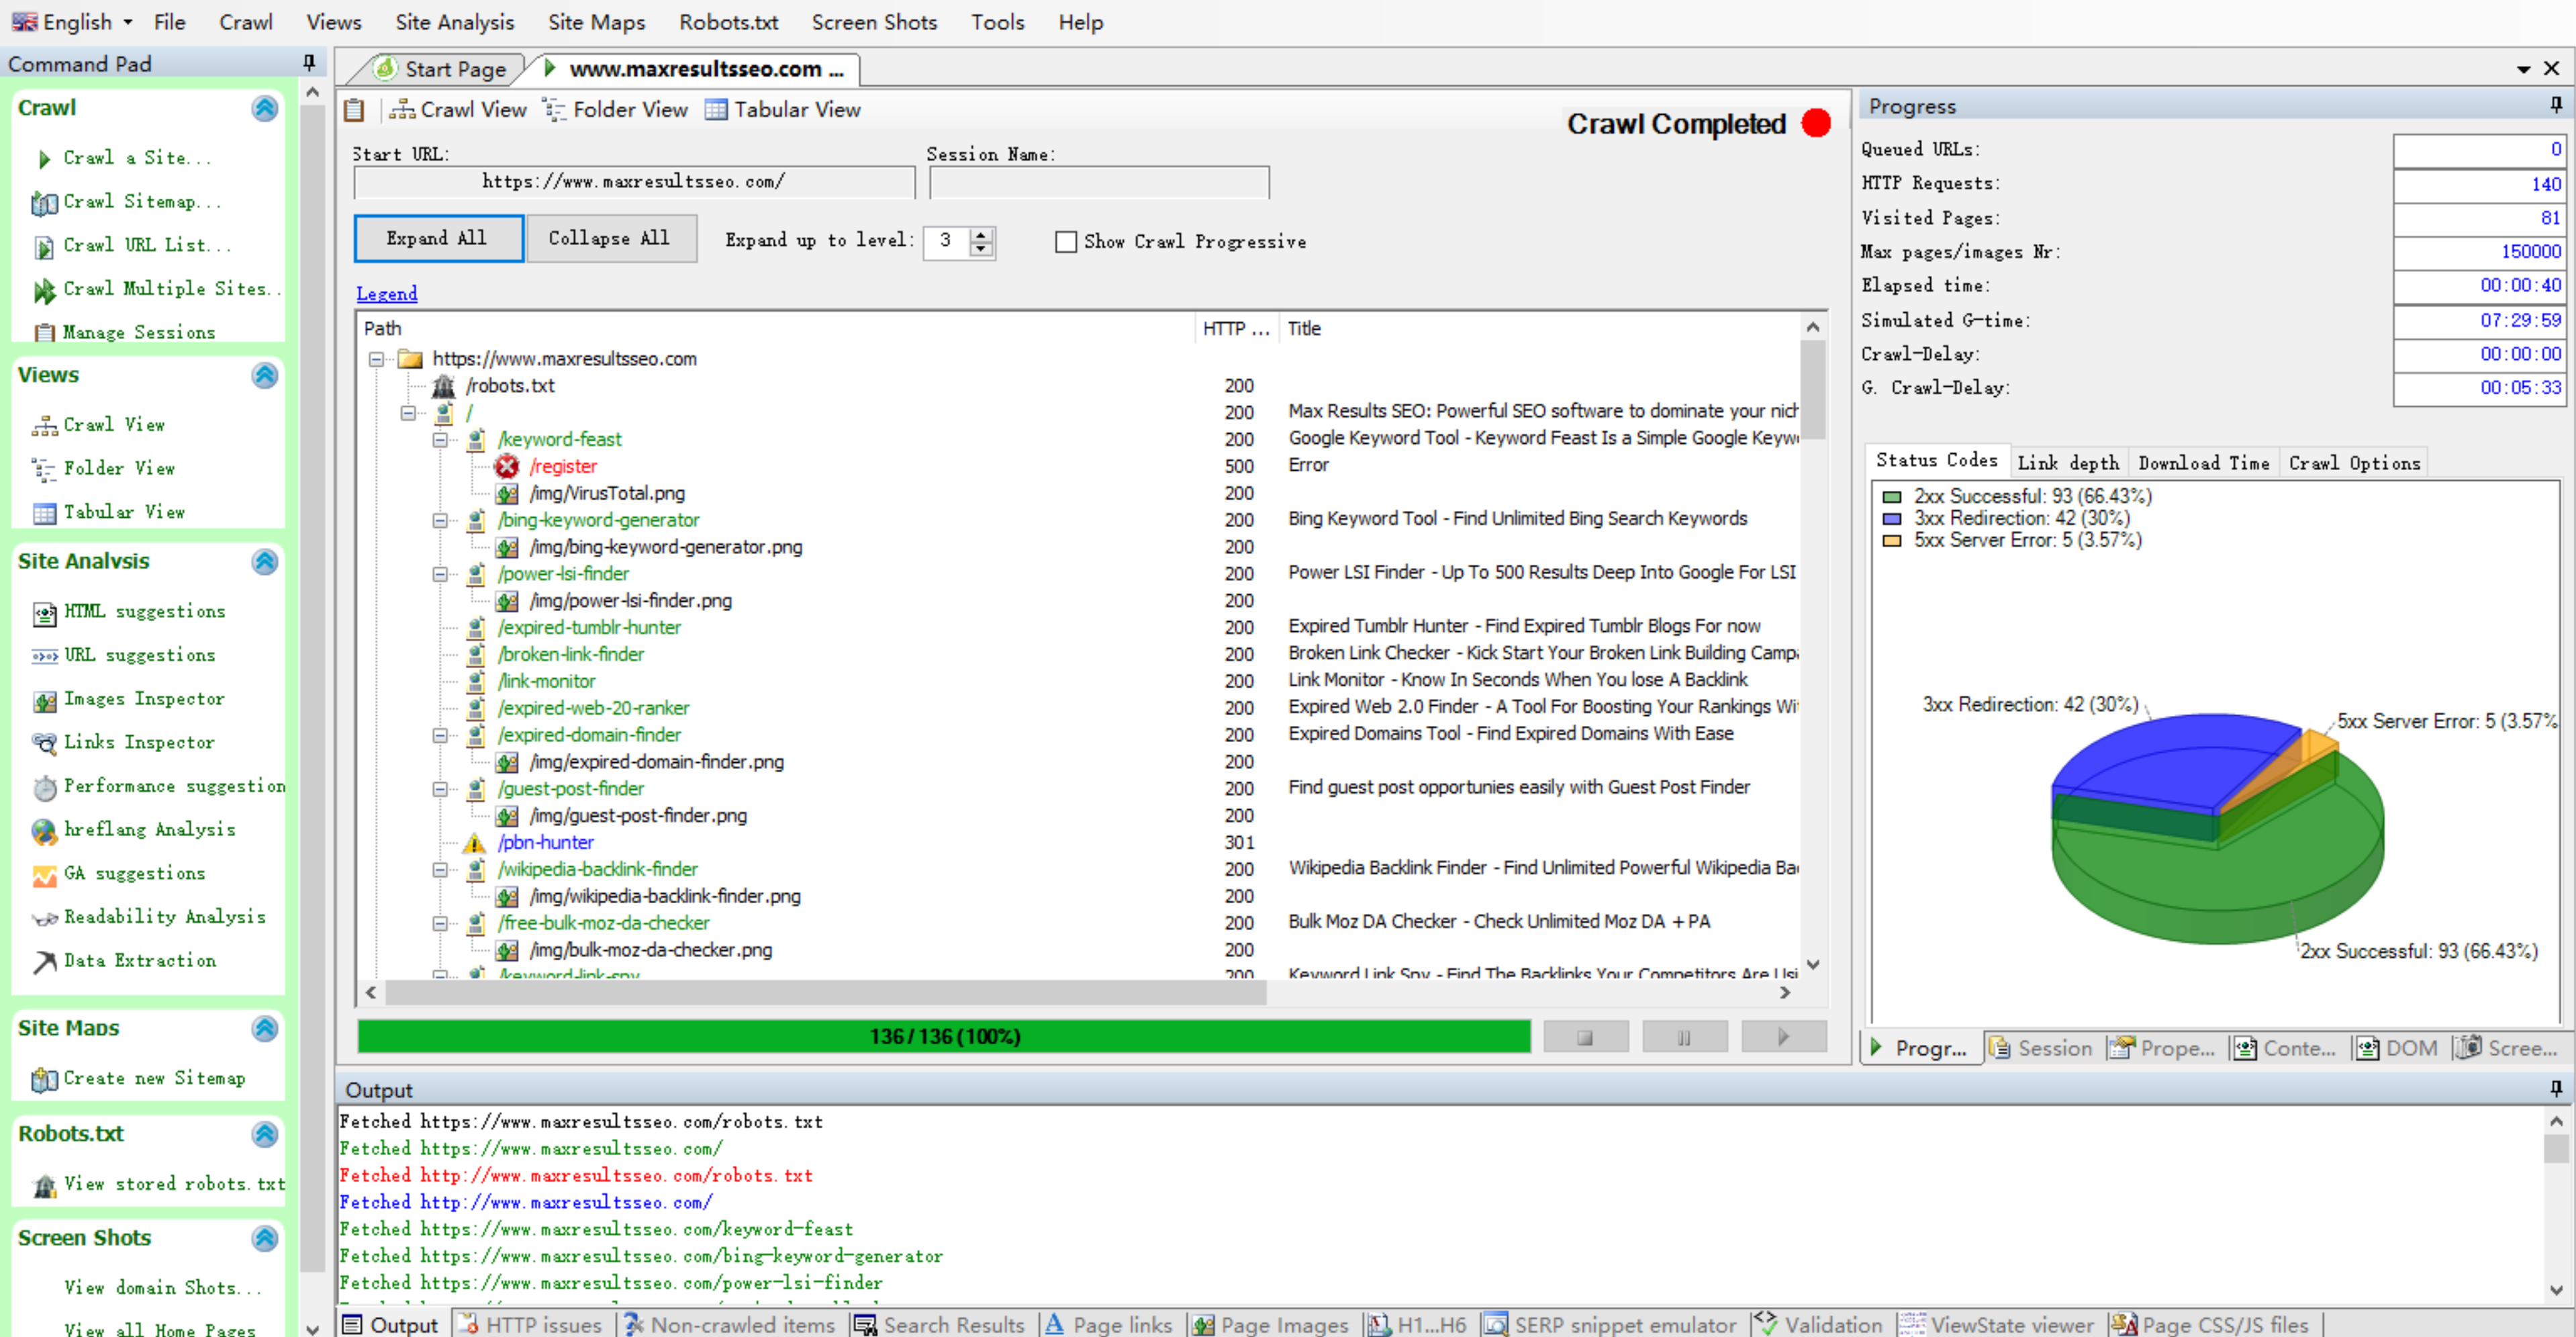Open hreflang Analysis globe icon
This screenshot has height=1337, width=2576.
coord(44,831)
